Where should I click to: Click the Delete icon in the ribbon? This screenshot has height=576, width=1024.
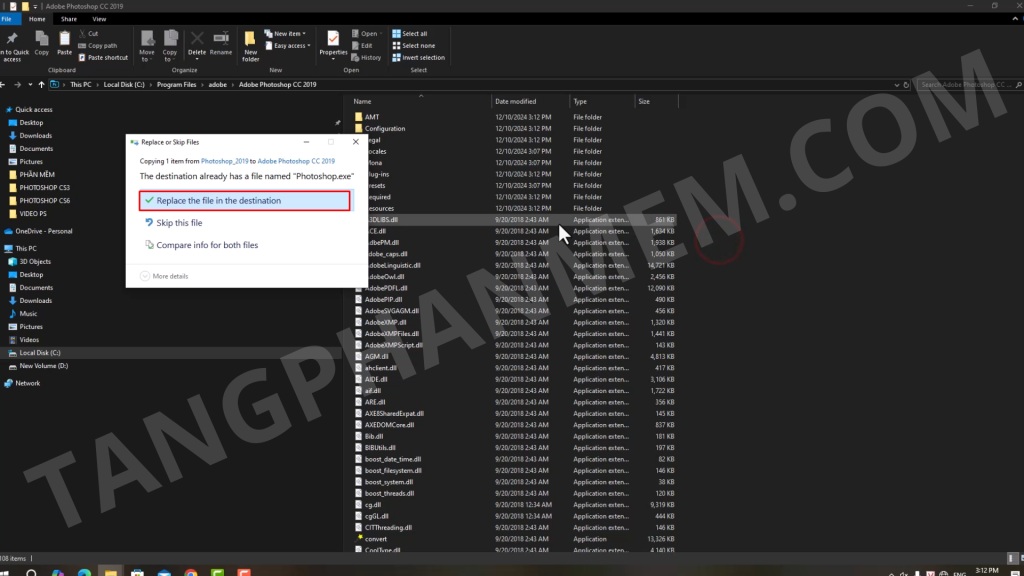197,43
